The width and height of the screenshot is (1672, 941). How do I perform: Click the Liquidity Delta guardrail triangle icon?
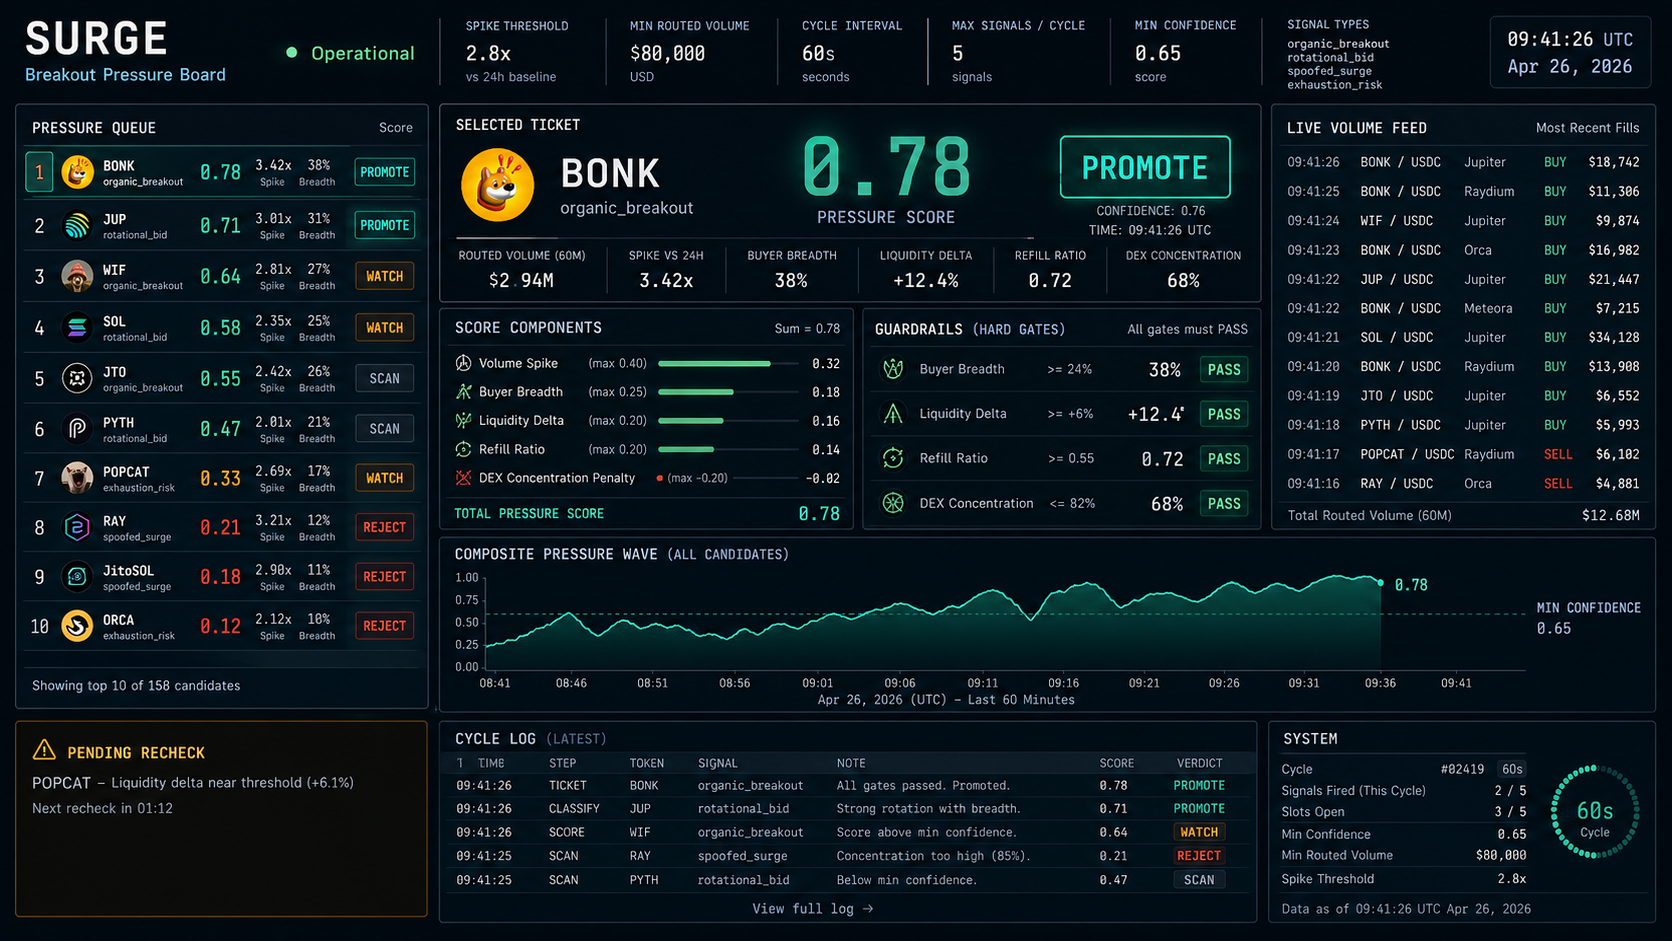(x=893, y=413)
